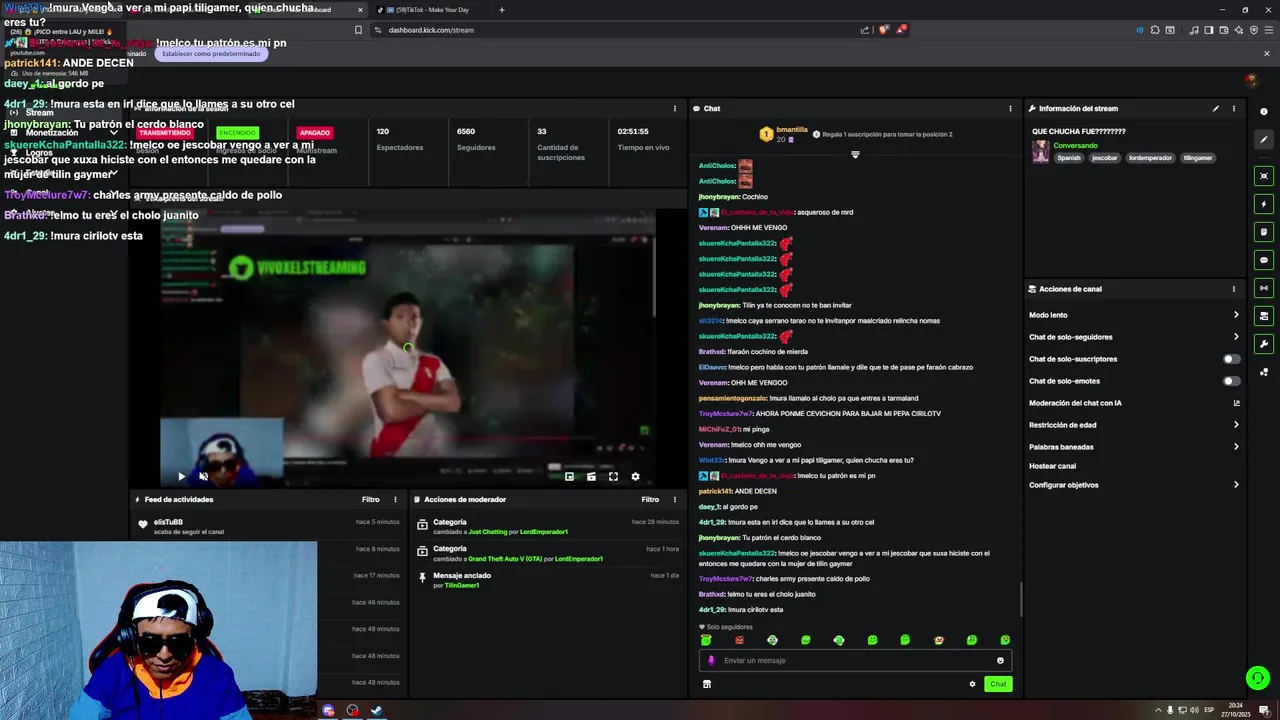Open chat settings gear next to Chat button

(972, 684)
